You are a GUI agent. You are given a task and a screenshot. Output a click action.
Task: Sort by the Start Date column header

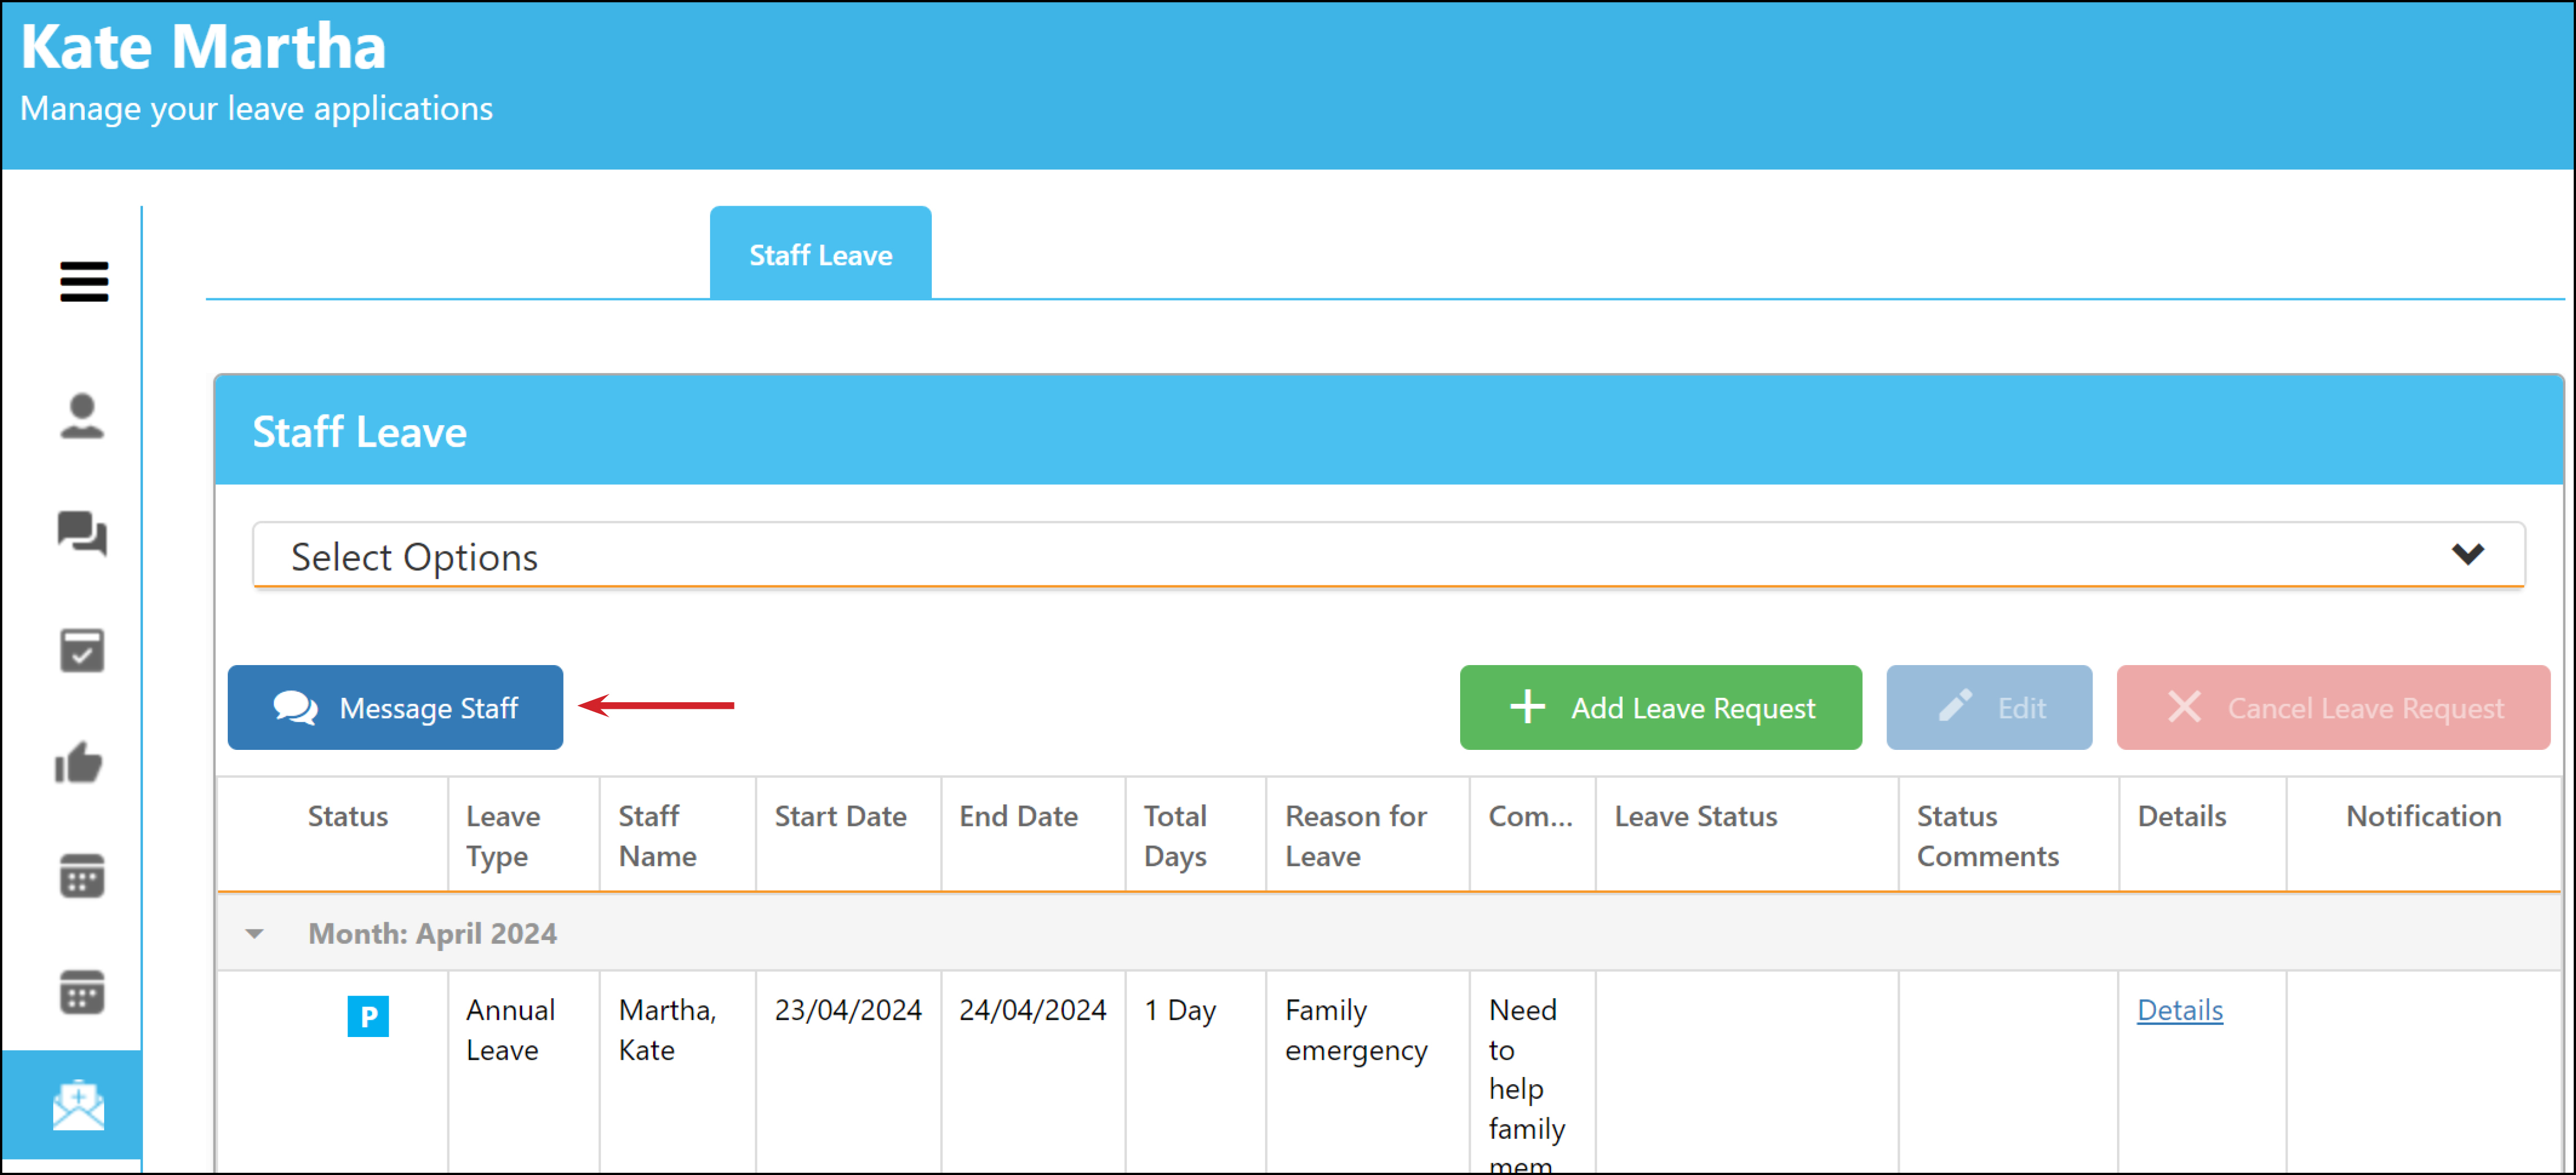click(x=841, y=816)
